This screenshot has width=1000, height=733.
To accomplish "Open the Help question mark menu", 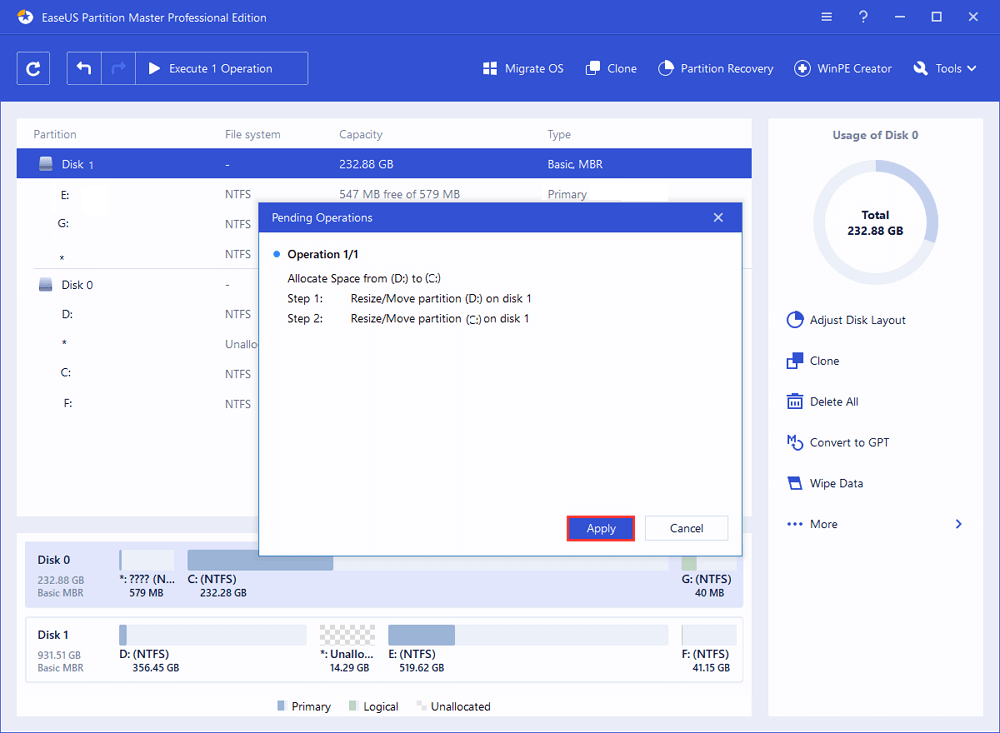I will [861, 17].
